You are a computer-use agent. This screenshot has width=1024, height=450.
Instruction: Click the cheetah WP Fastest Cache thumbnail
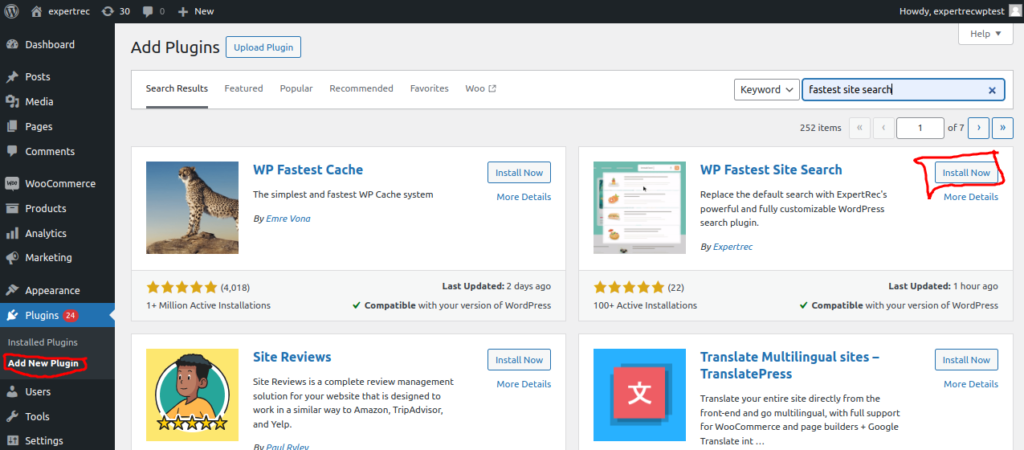pos(192,208)
